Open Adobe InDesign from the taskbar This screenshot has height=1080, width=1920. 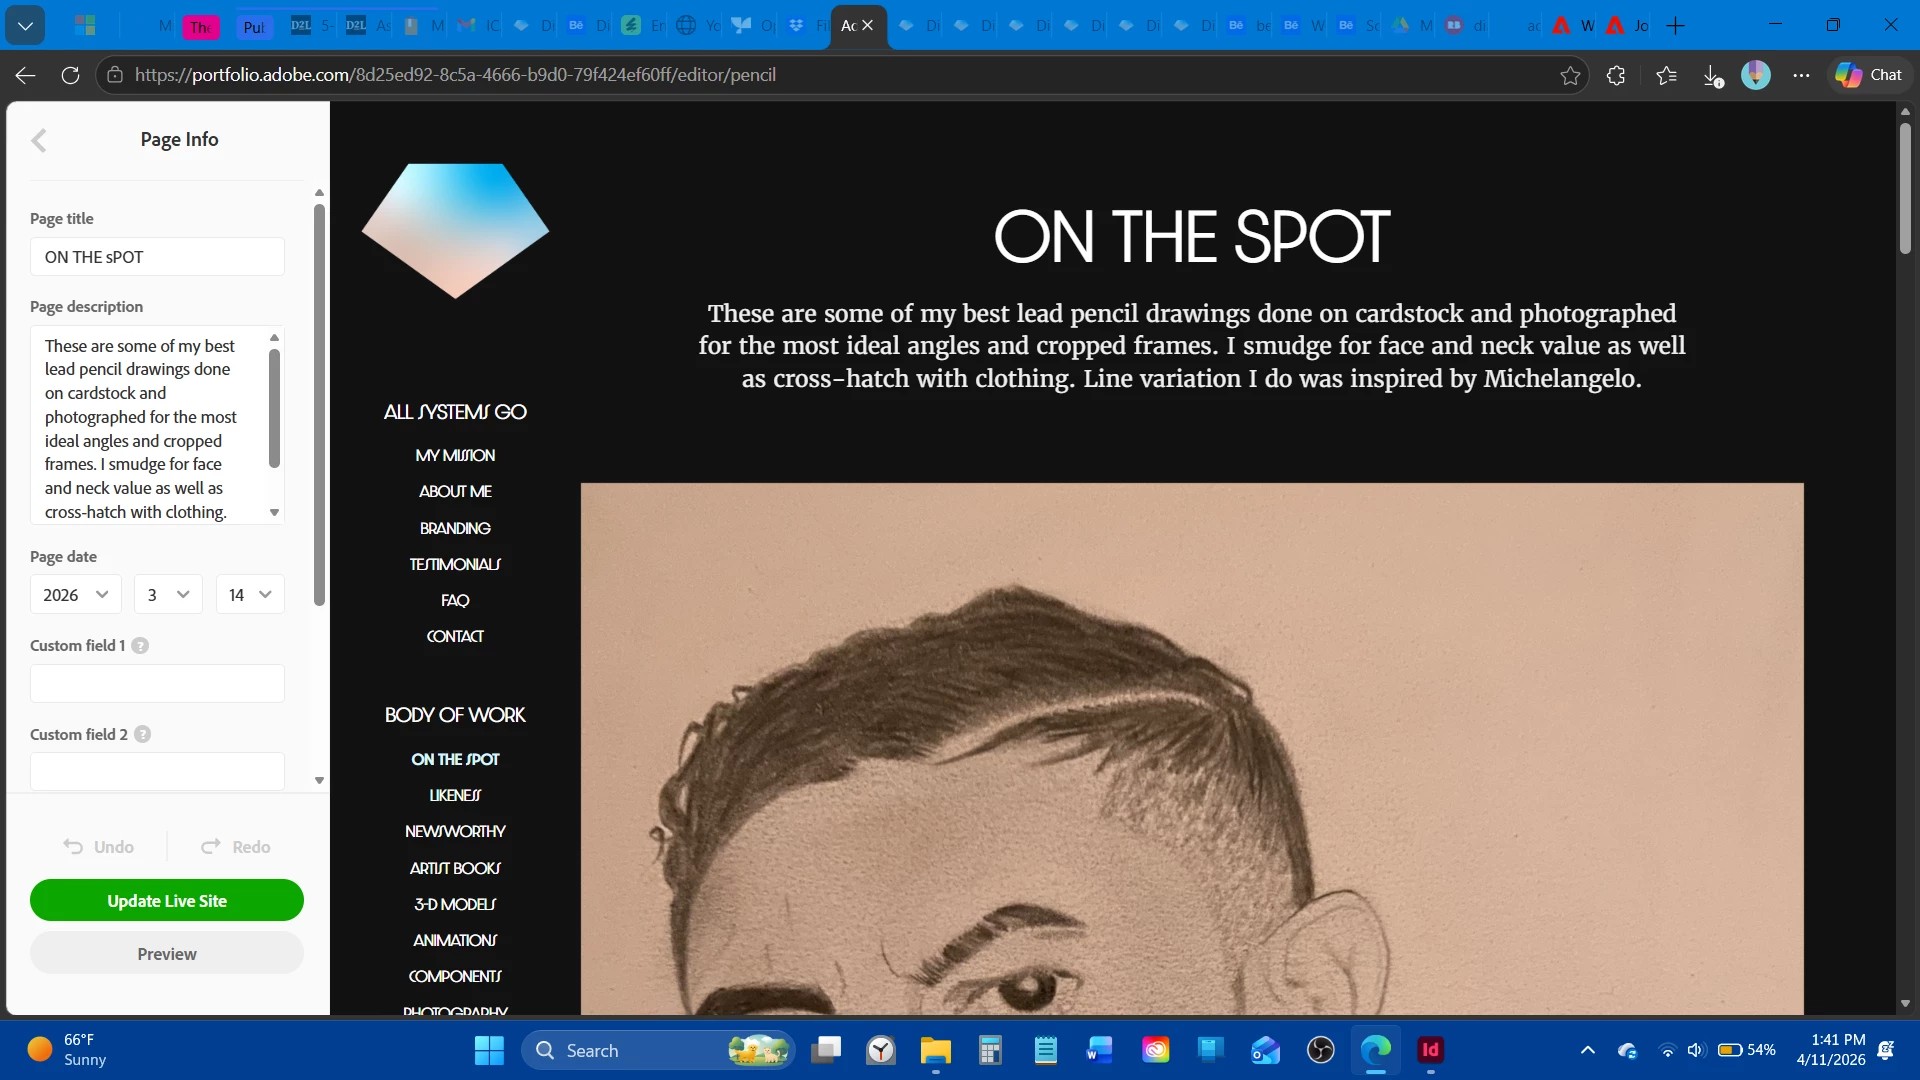[1430, 1050]
